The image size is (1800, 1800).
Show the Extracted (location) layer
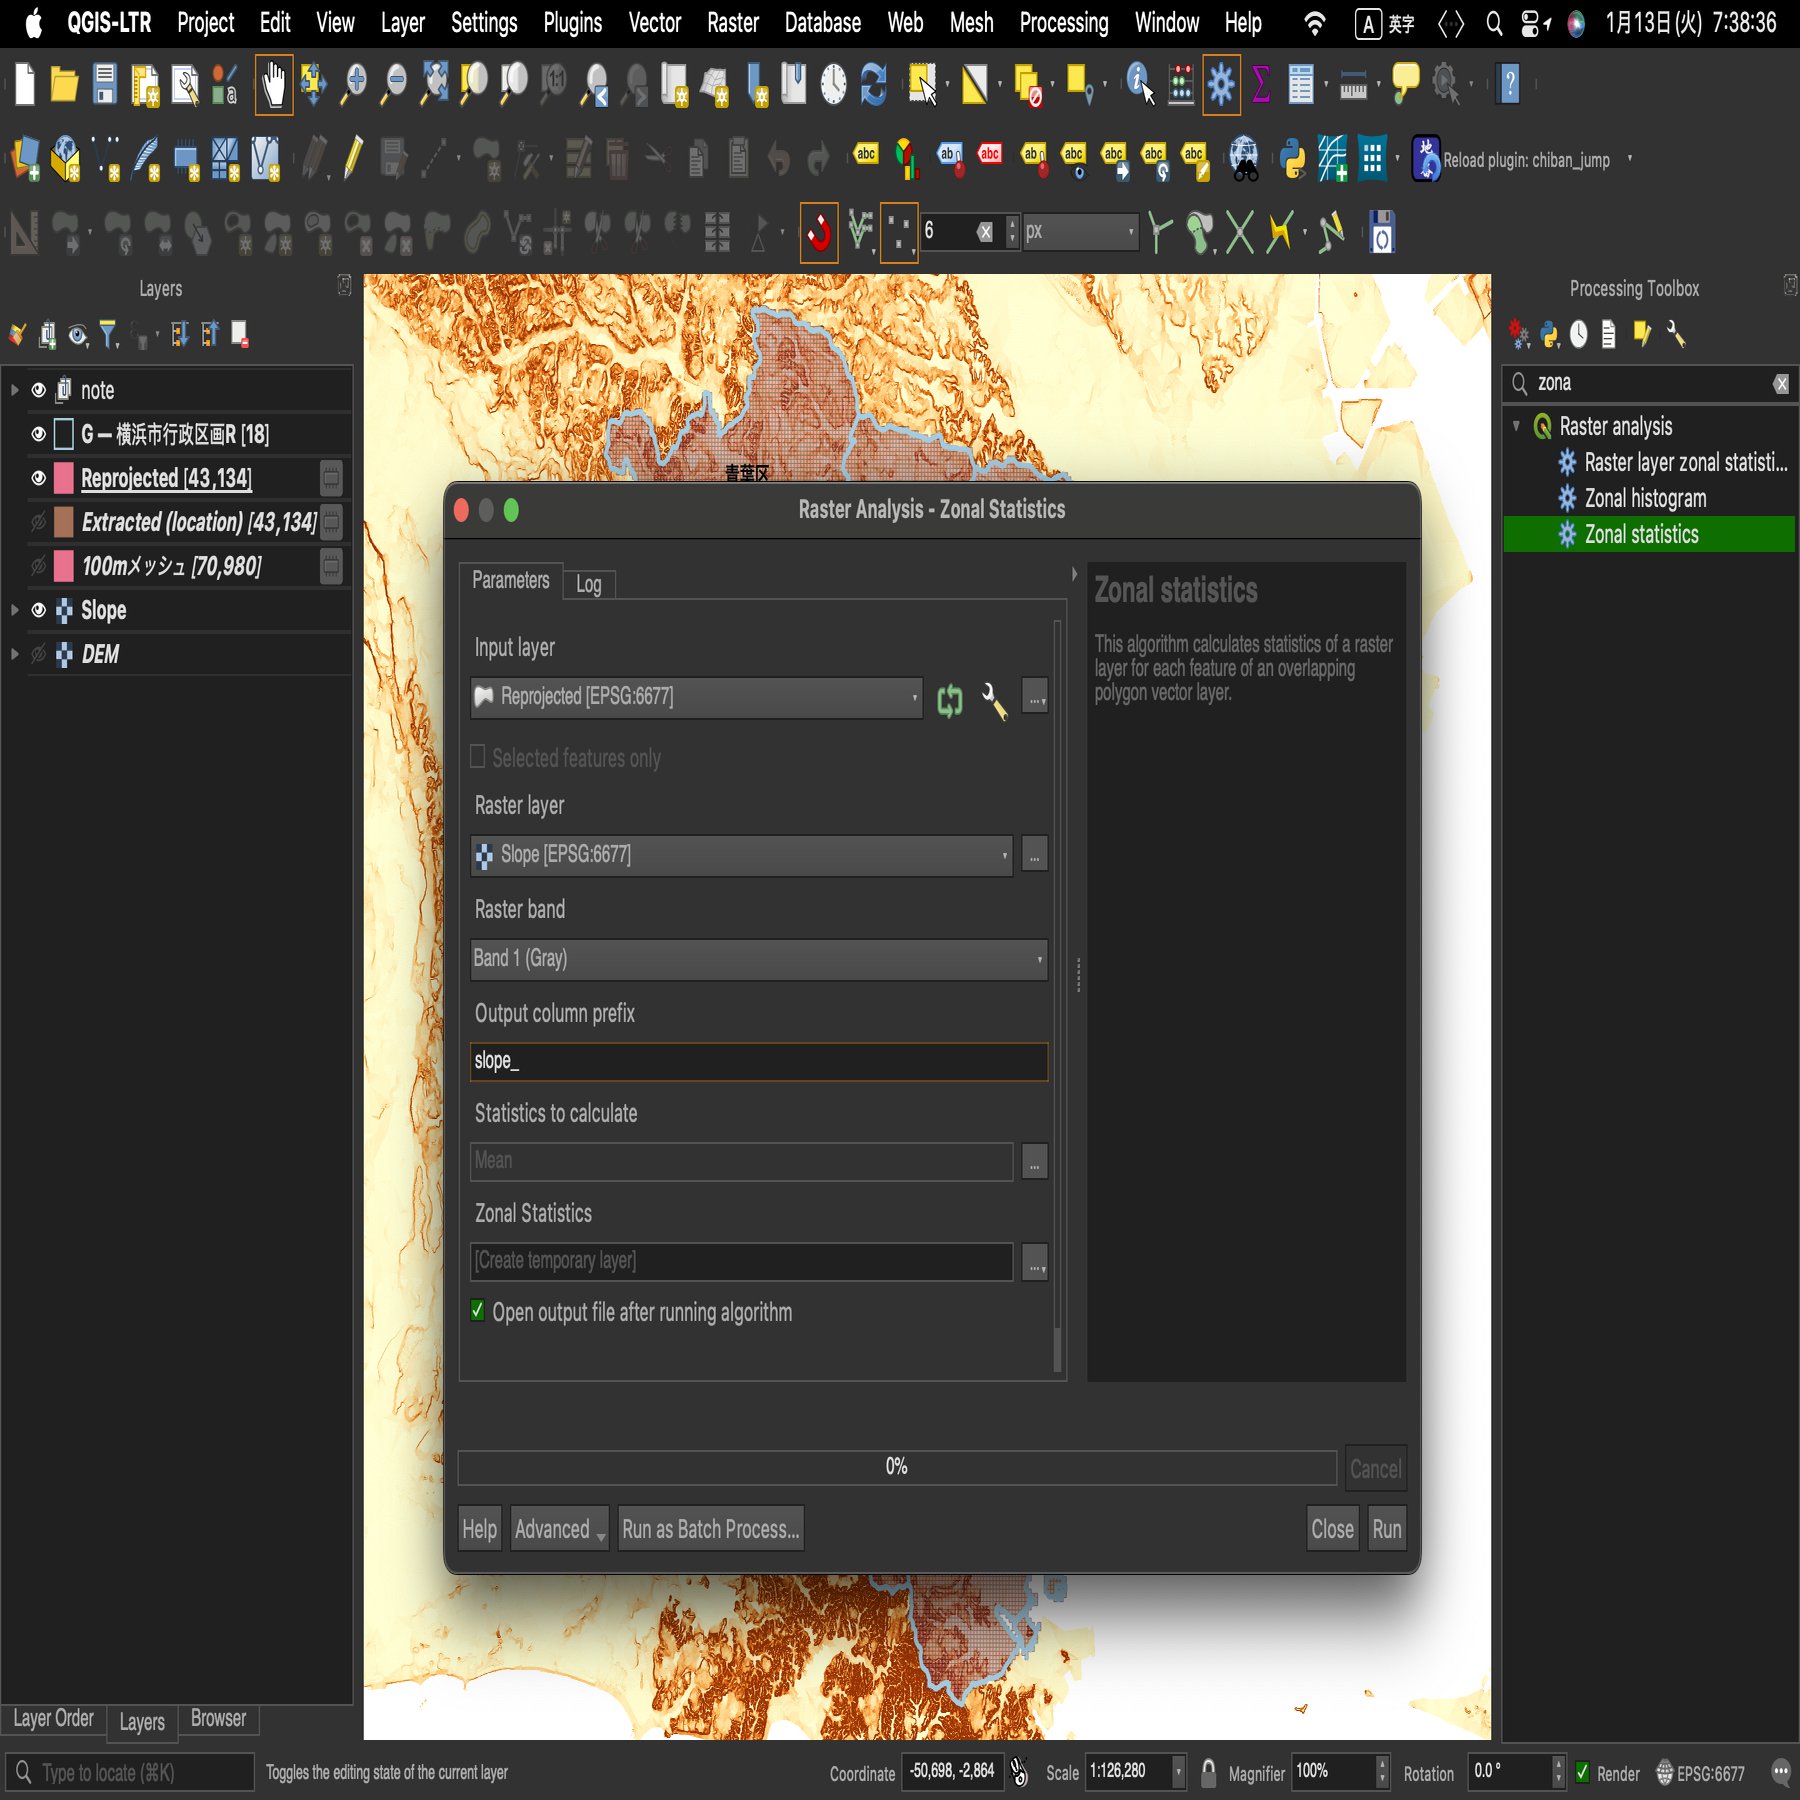pyautogui.click(x=39, y=522)
